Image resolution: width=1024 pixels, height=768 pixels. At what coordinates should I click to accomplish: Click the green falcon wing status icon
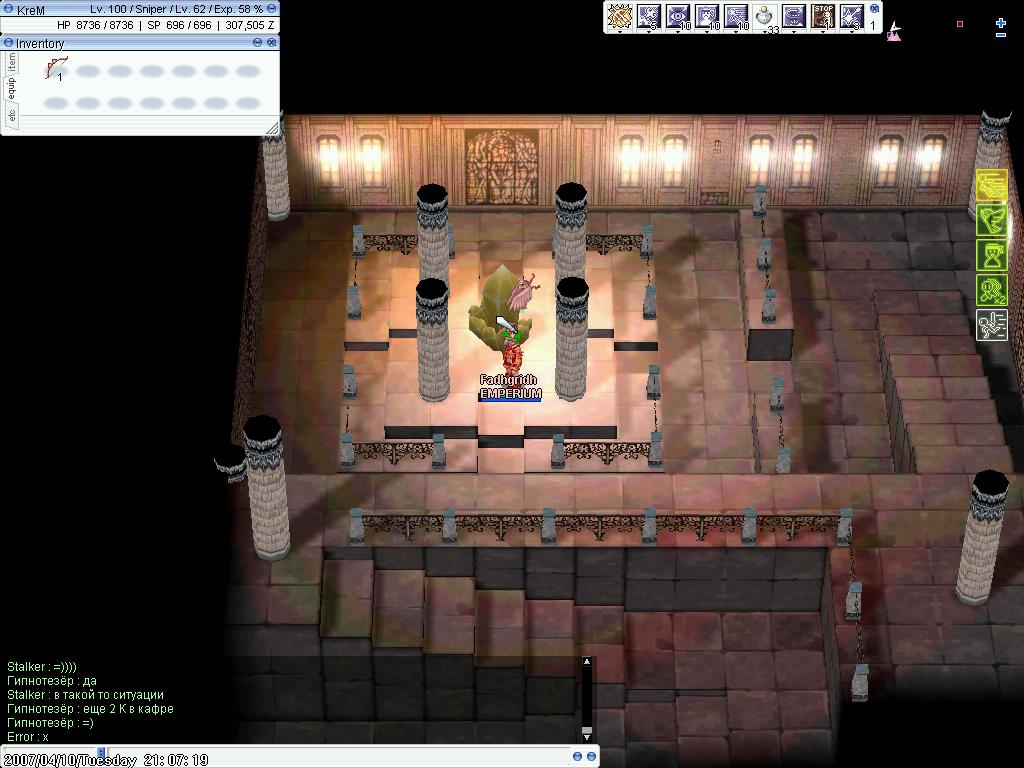(992, 220)
